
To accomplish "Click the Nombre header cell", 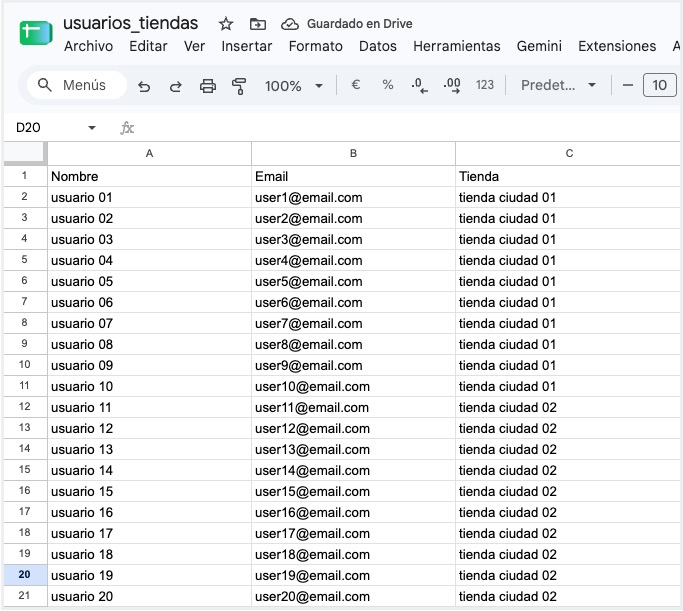I will pos(149,176).
